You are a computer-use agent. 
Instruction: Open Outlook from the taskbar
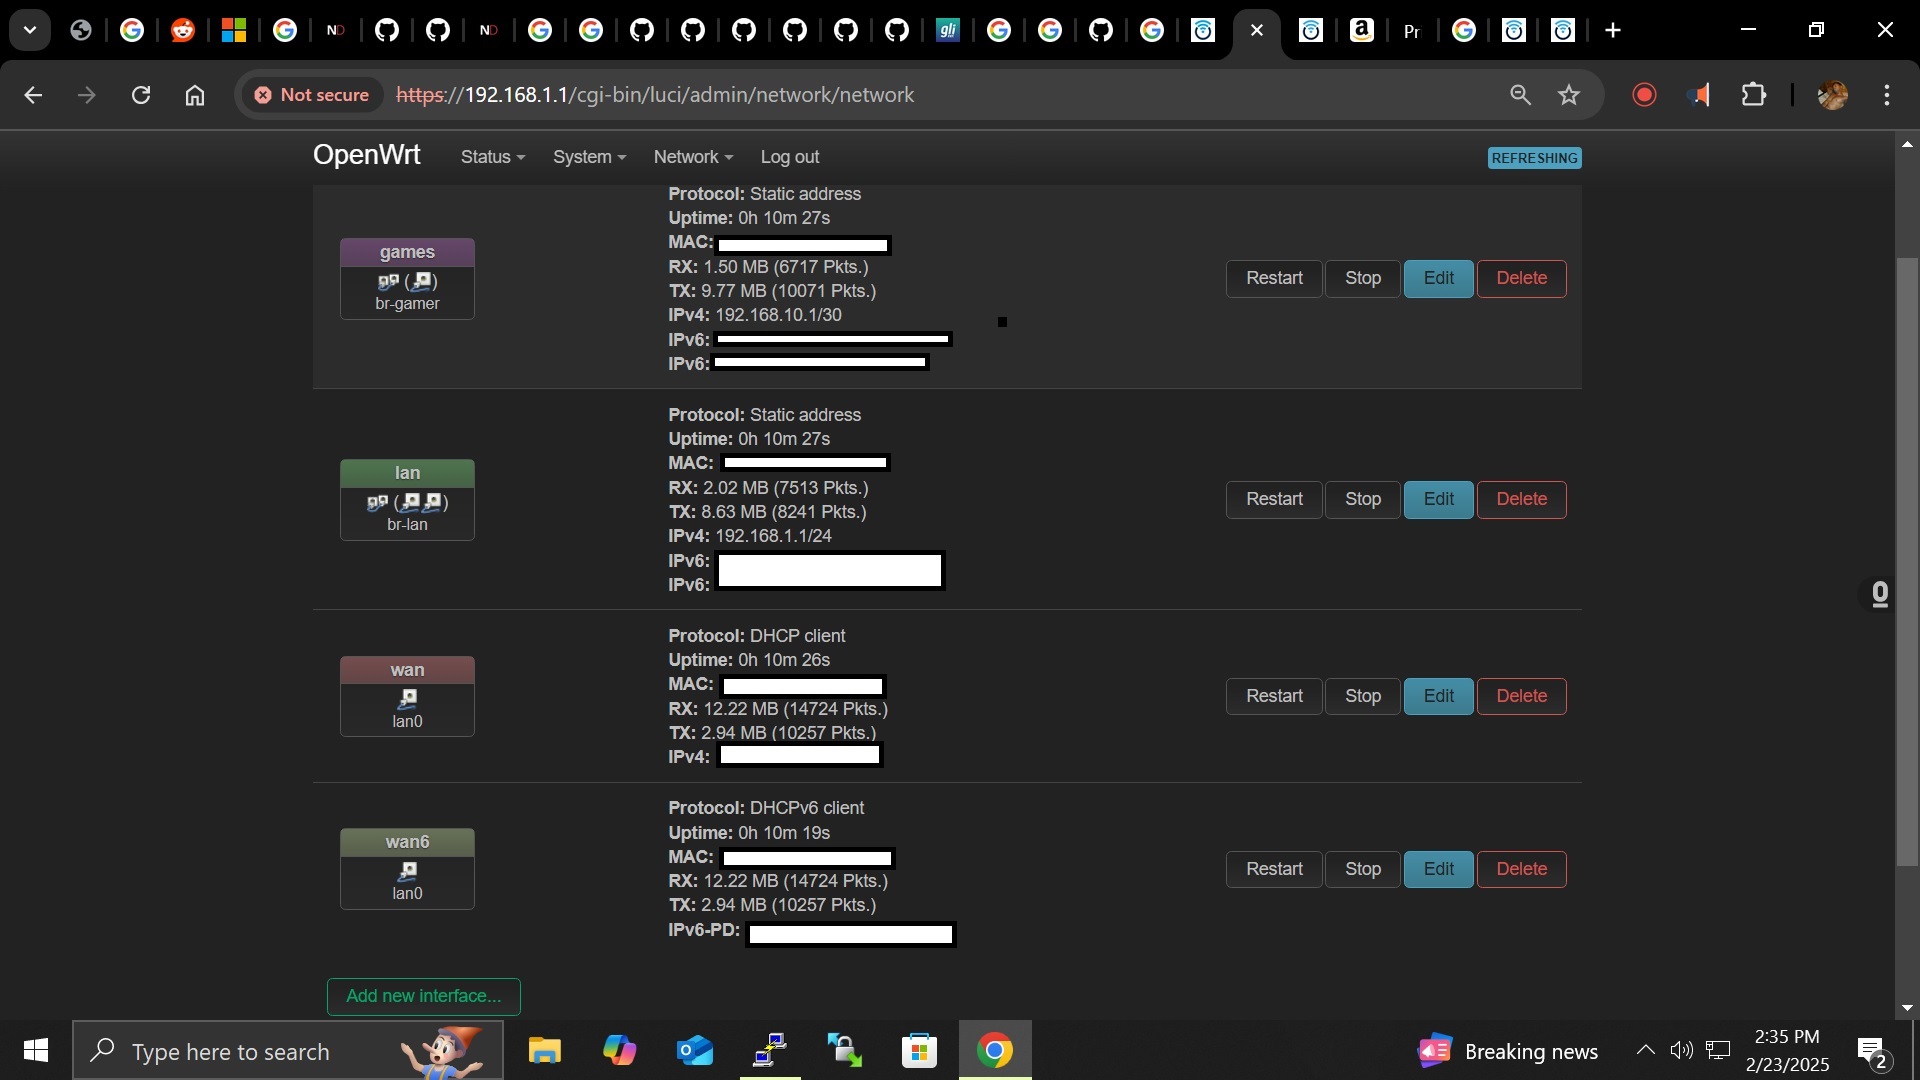pos(695,1051)
